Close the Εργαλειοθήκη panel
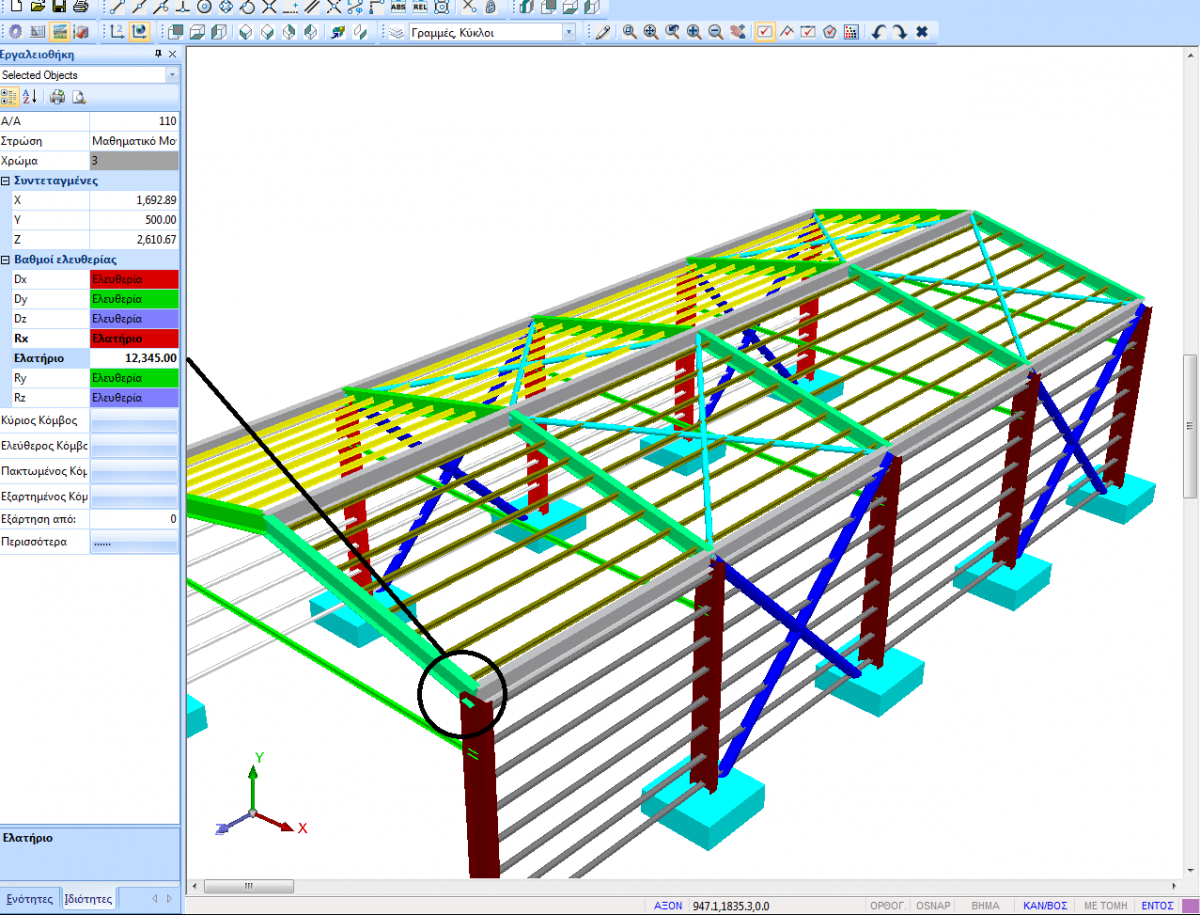1200x915 pixels. (x=172, y=54)
